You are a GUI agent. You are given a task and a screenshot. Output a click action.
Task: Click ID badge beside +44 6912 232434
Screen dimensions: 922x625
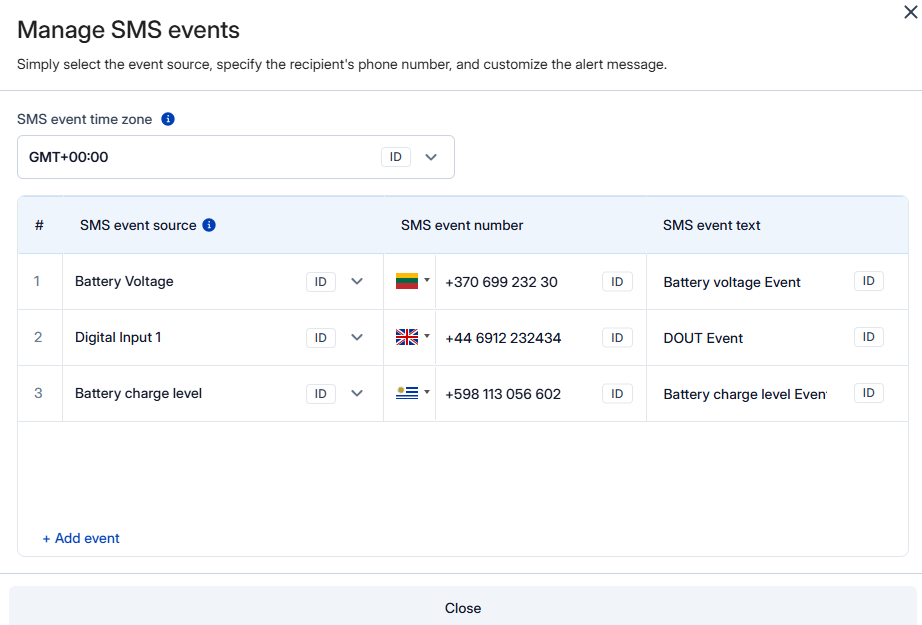coord(617,338)
